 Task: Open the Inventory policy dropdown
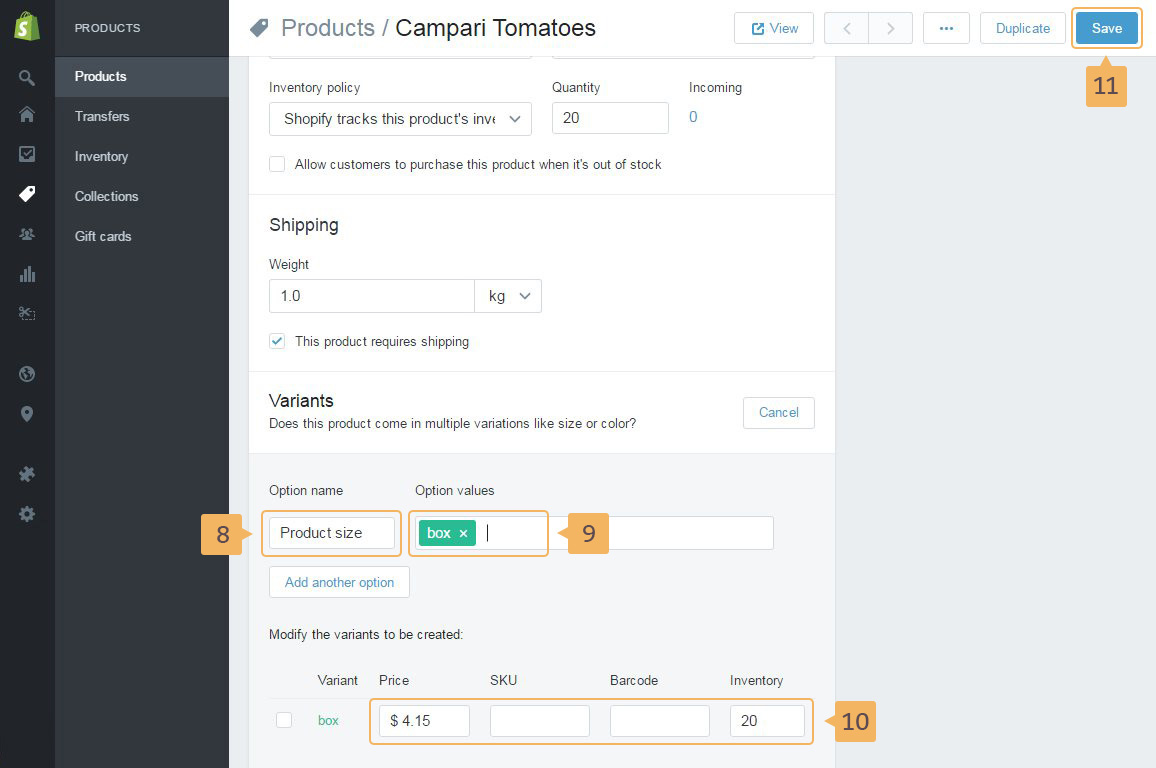click(x=400, y=119)
